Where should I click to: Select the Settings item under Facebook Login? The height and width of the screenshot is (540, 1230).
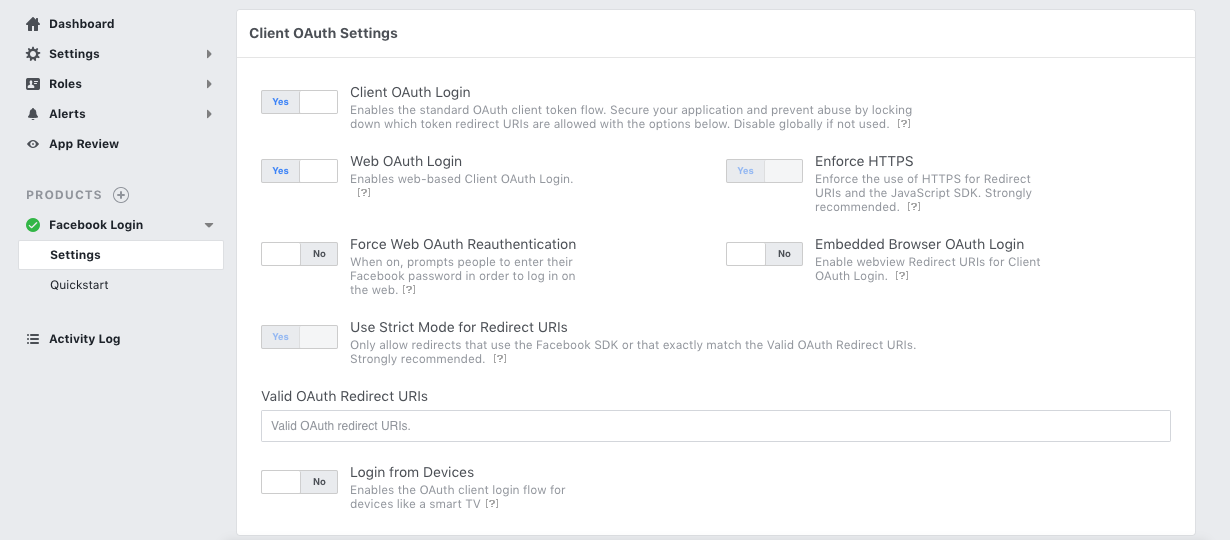click(76, 255)
